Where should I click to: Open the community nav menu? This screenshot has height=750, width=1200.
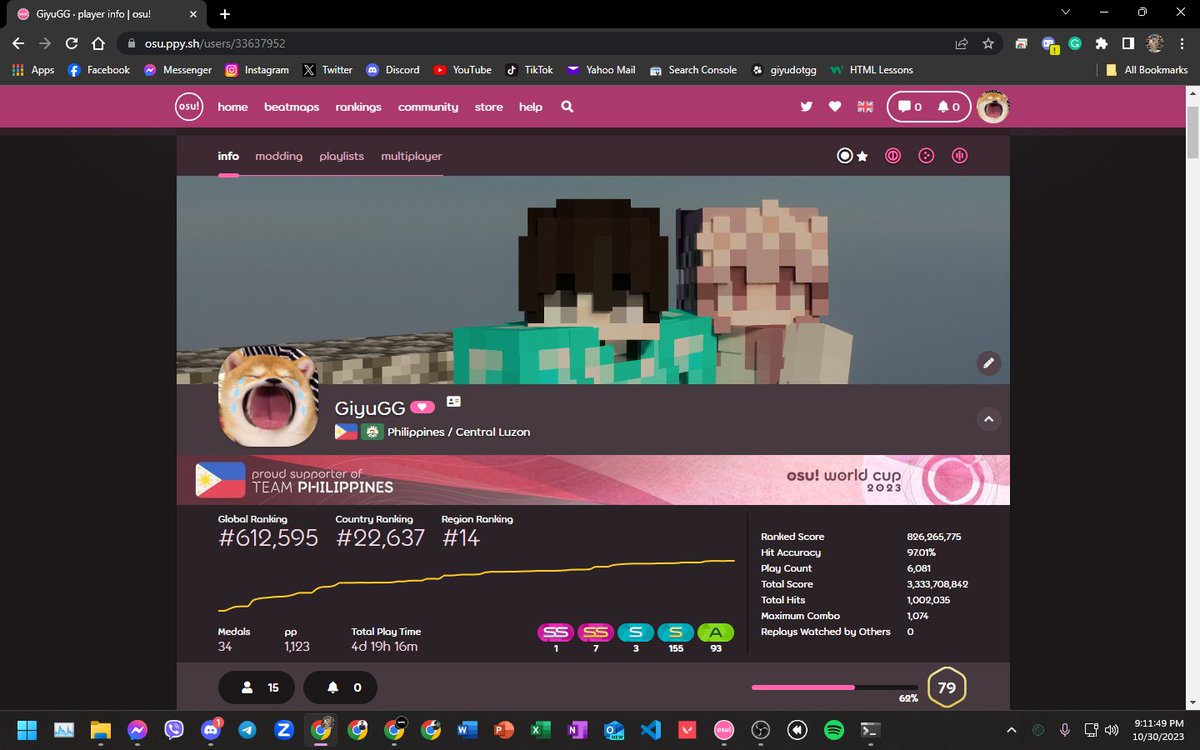pos(428,107)
